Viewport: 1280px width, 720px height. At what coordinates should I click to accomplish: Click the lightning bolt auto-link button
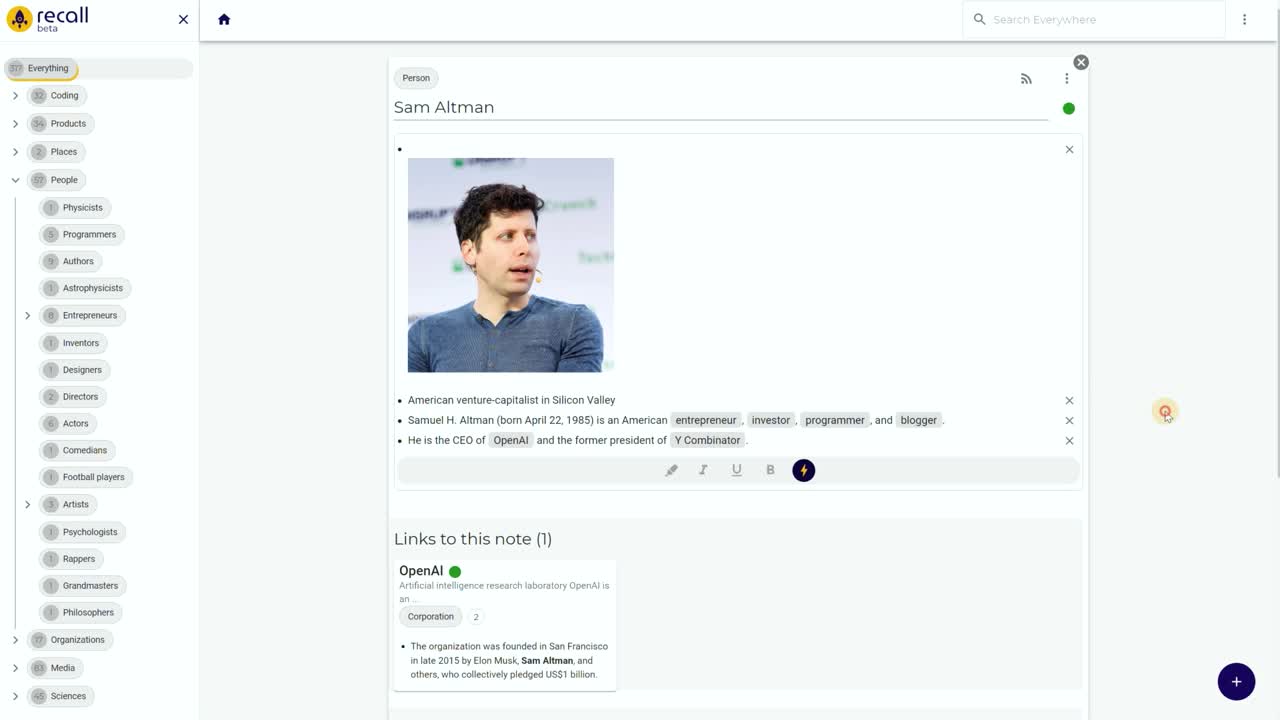(x=804, y=470)
